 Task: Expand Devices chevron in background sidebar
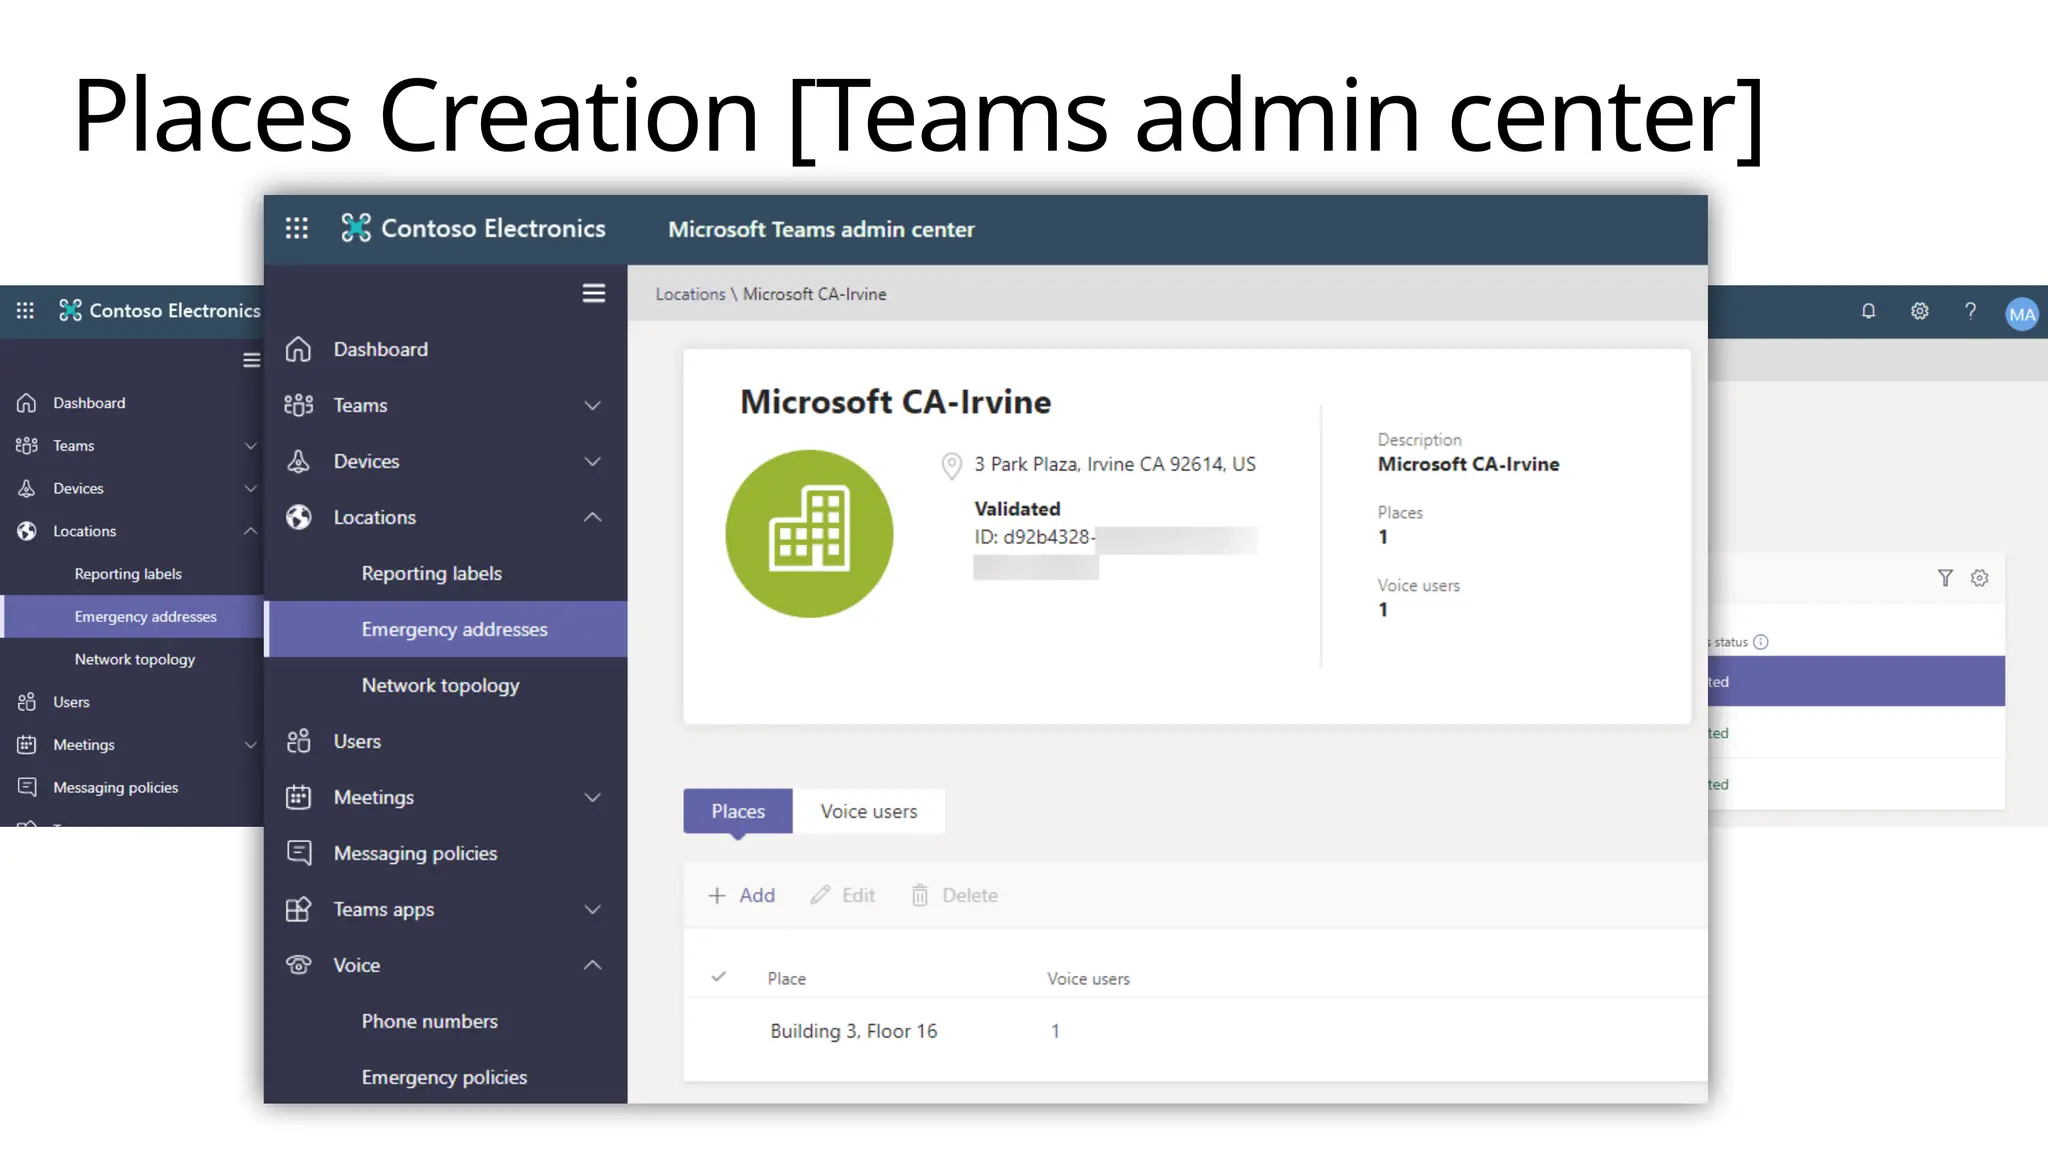coord(250,489)
